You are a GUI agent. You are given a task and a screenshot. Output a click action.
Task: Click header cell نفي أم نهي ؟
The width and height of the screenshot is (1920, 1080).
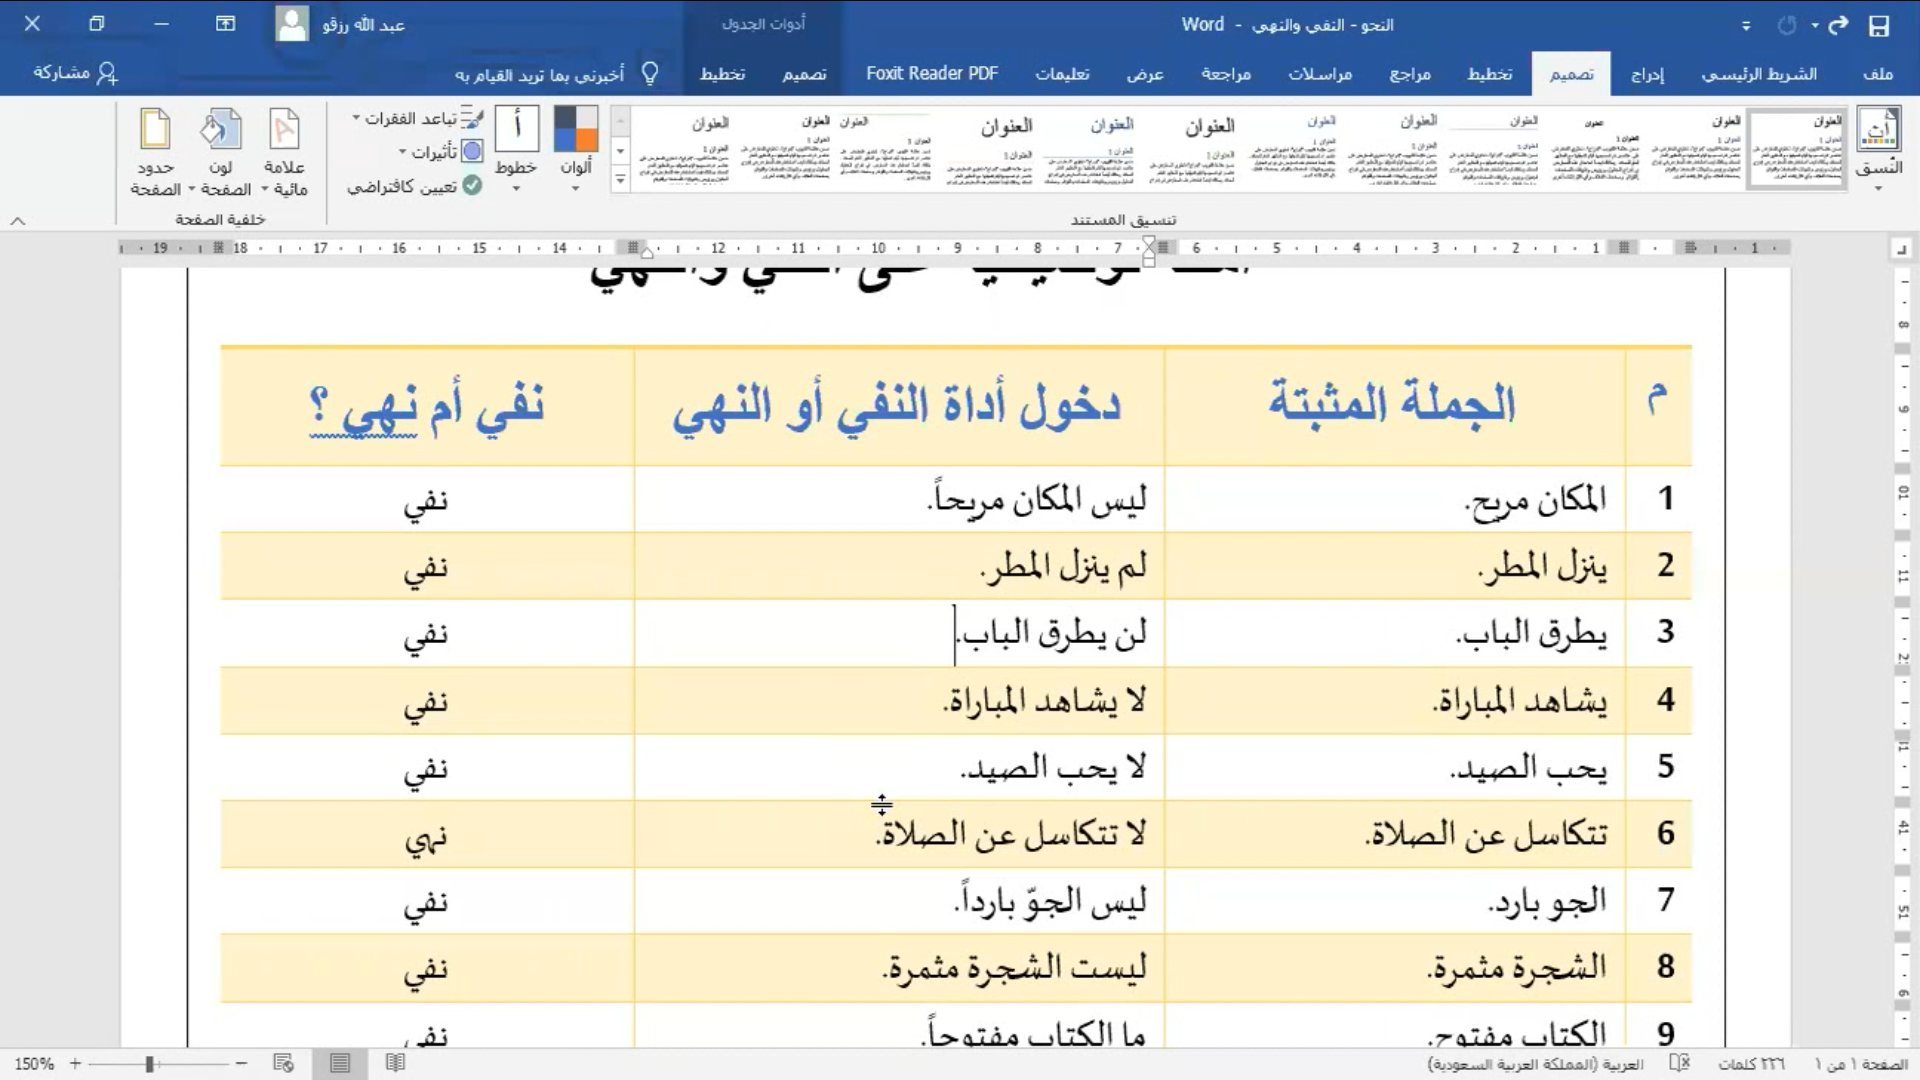tap(427, 408)
